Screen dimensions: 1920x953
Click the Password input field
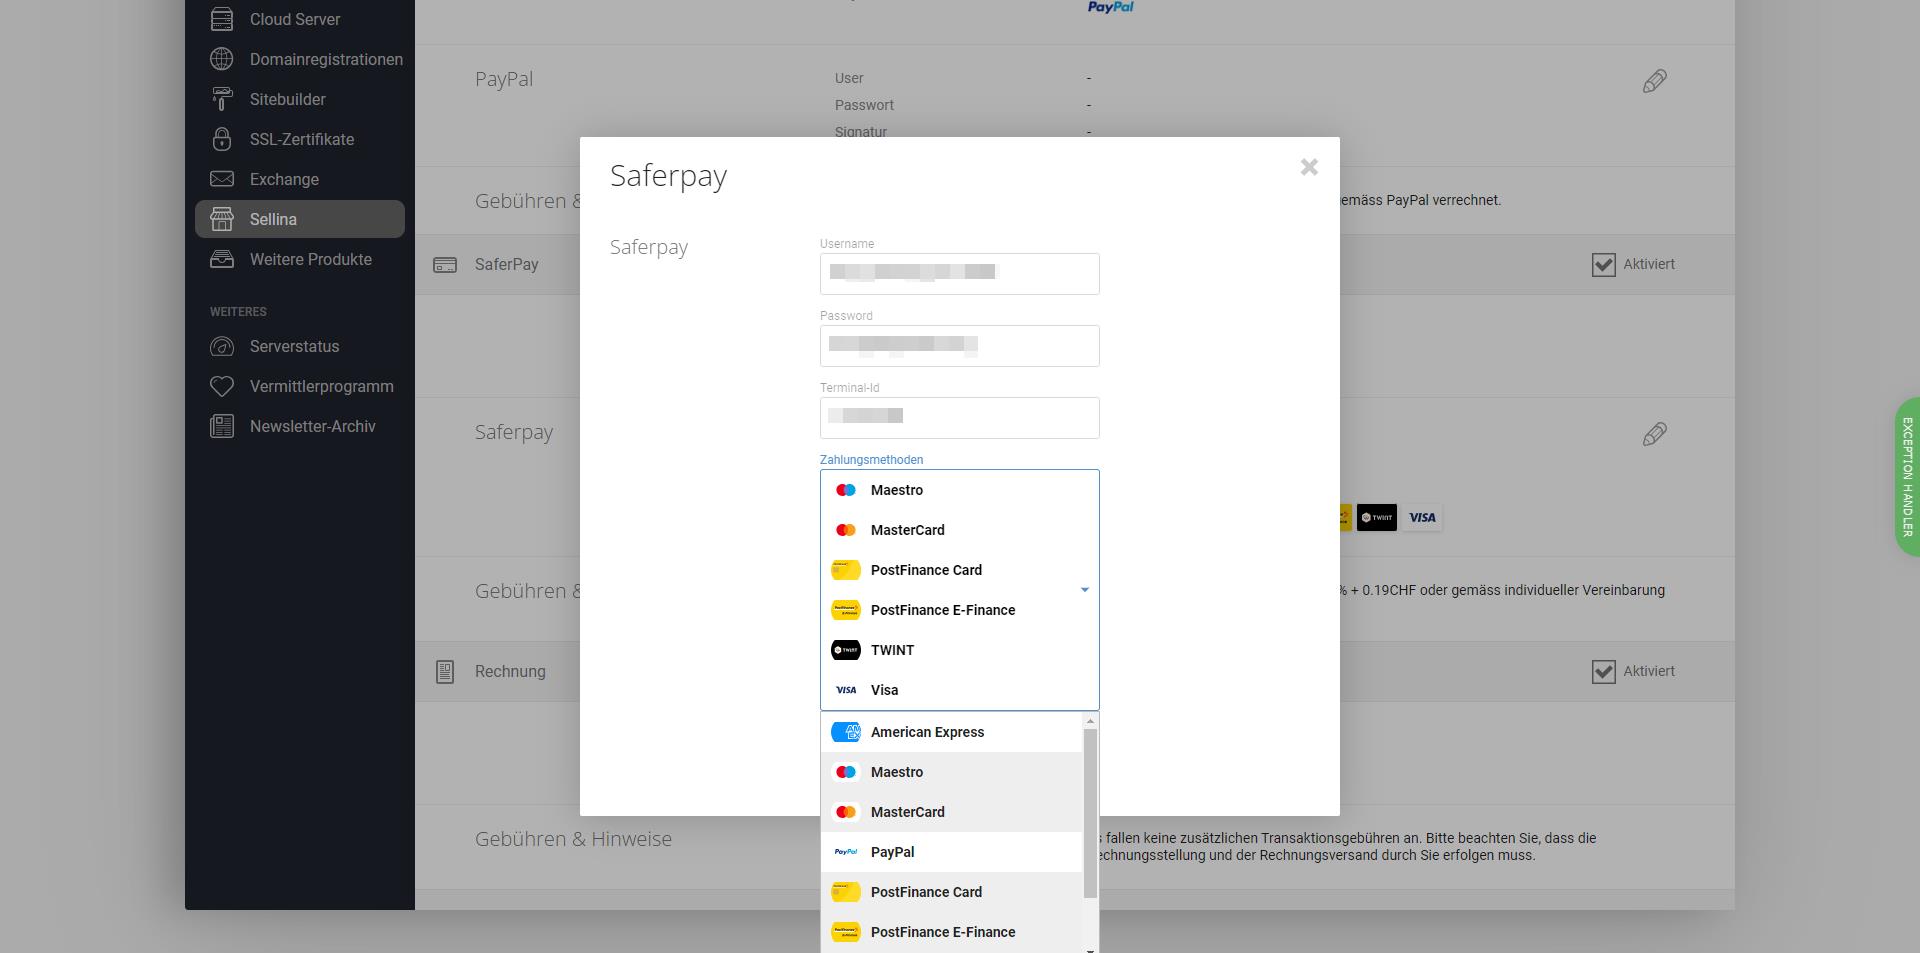960,346
